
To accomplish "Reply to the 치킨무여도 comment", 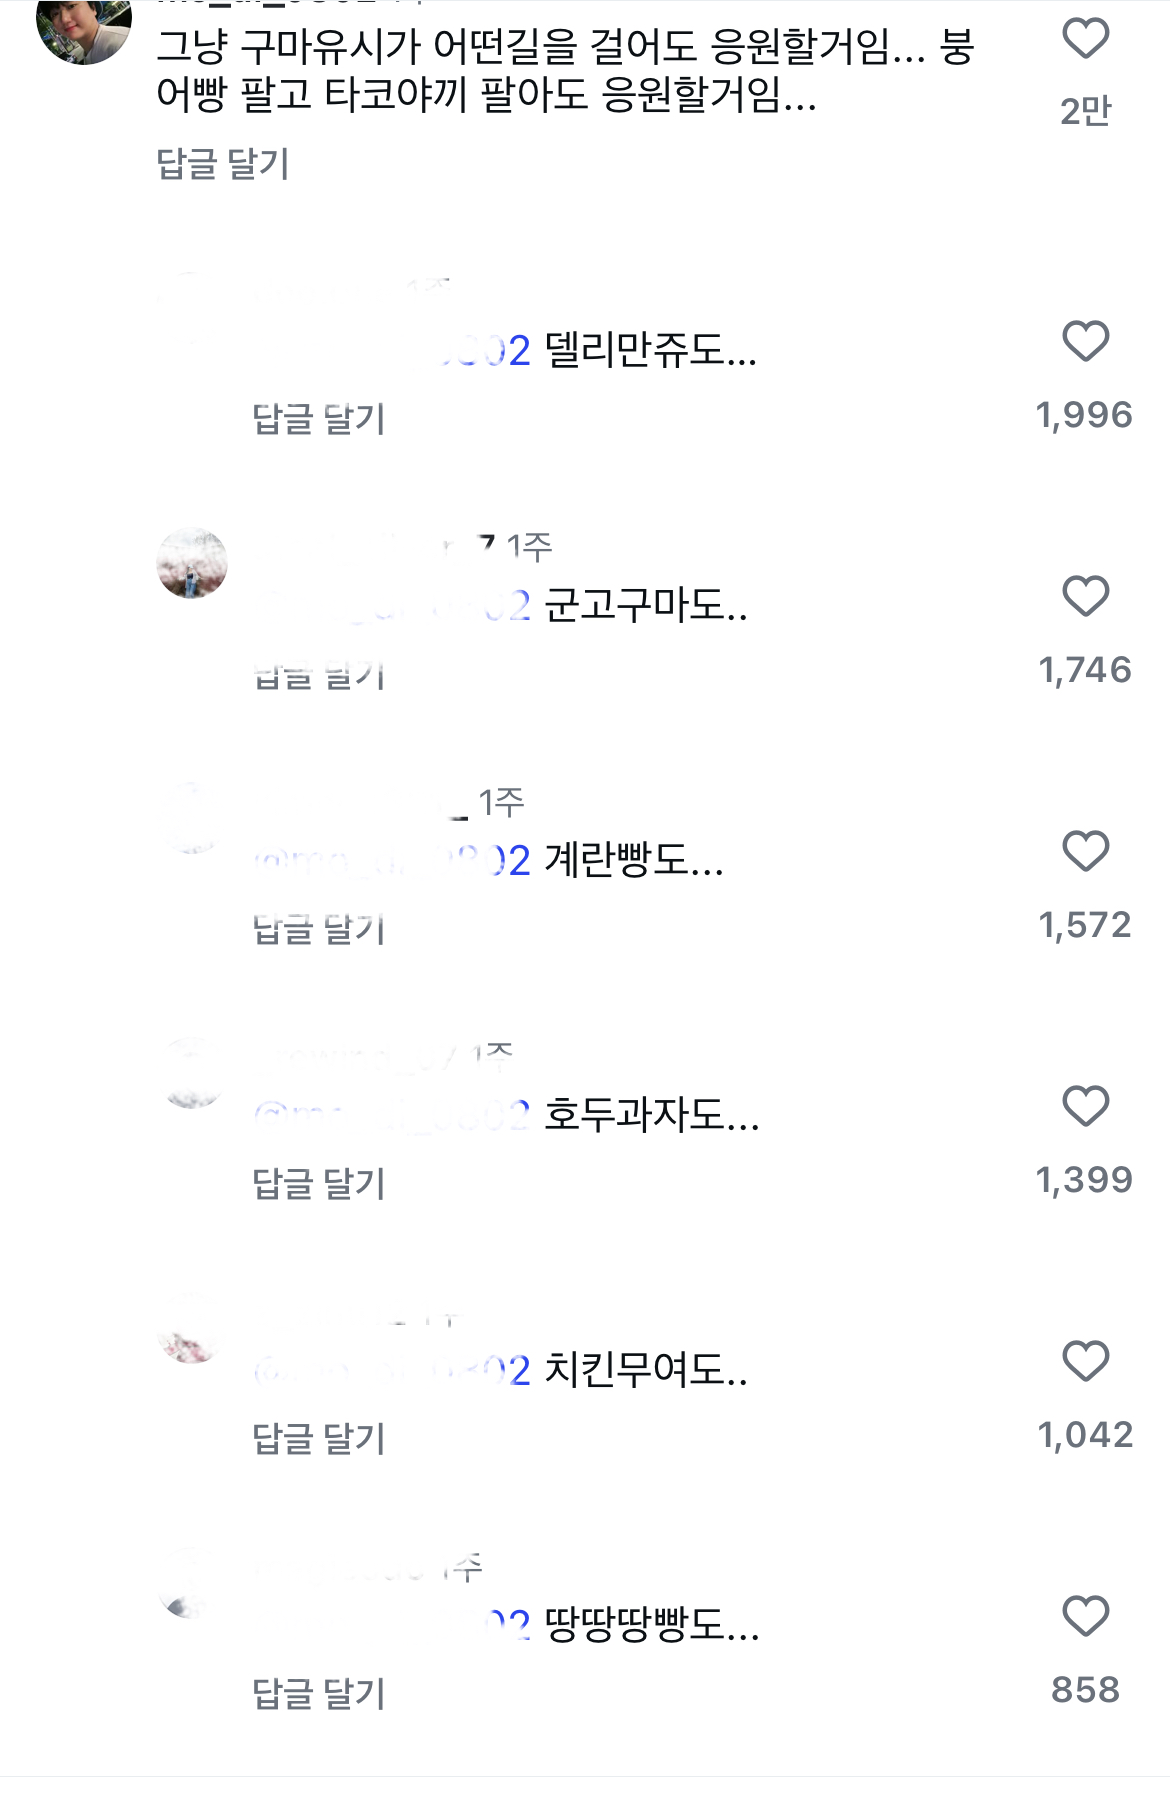I will (318, 1439).
